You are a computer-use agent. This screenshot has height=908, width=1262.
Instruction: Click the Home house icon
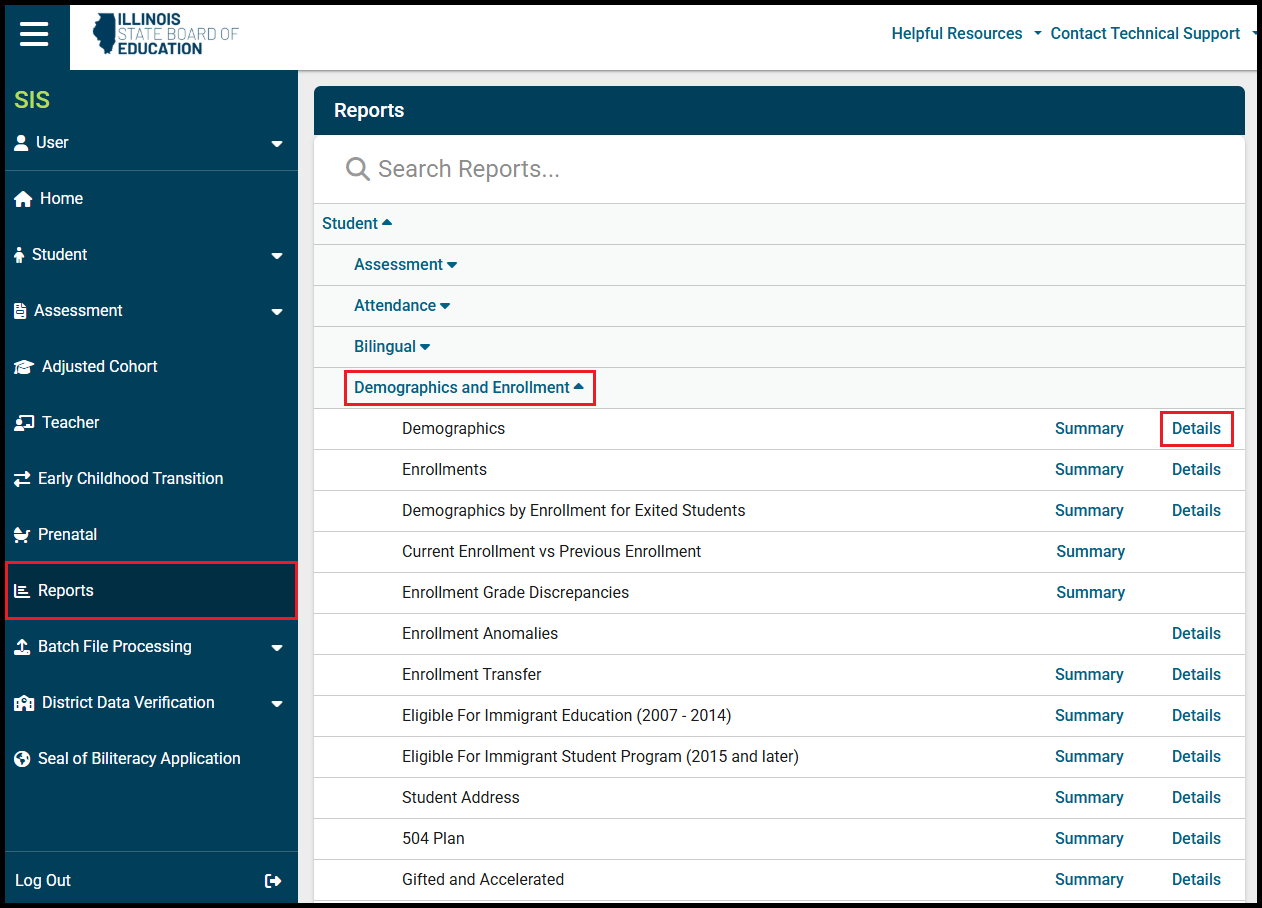click(x=23, y=199)
